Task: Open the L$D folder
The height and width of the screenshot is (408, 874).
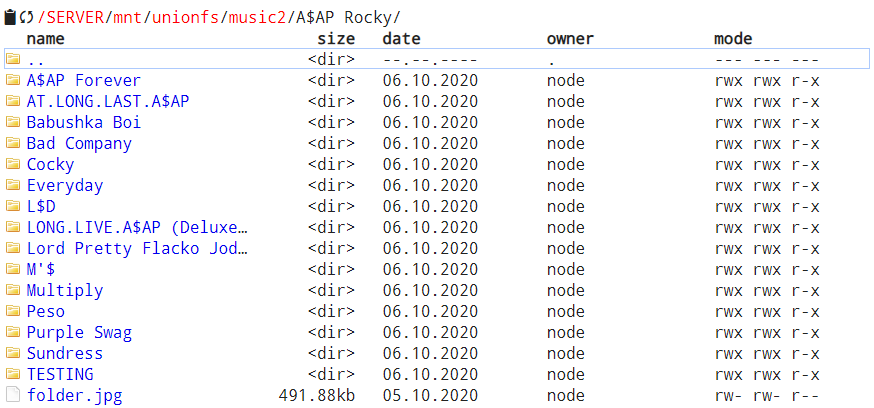Action: tap(41, 206)
